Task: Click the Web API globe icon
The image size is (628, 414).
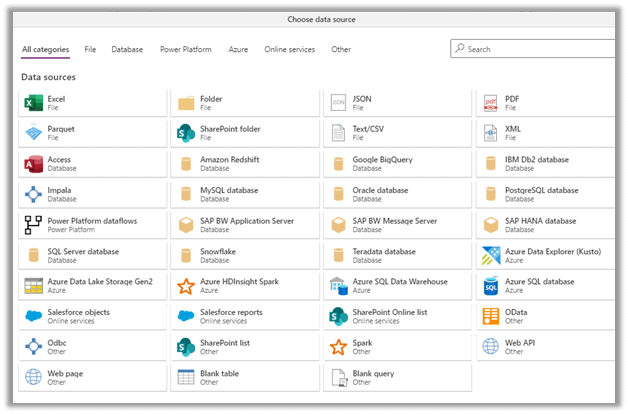Action: point(490,347)
